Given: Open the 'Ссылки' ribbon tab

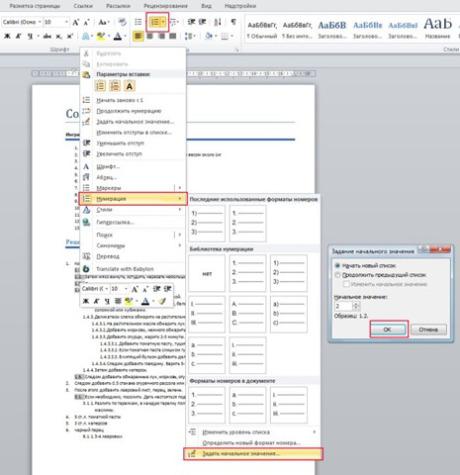Looking at the screenshot, I should [x=83, y=6].
